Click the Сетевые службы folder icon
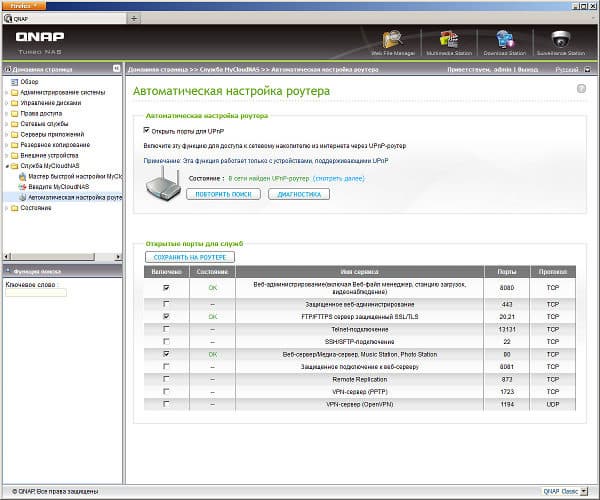 click(15, 124)
